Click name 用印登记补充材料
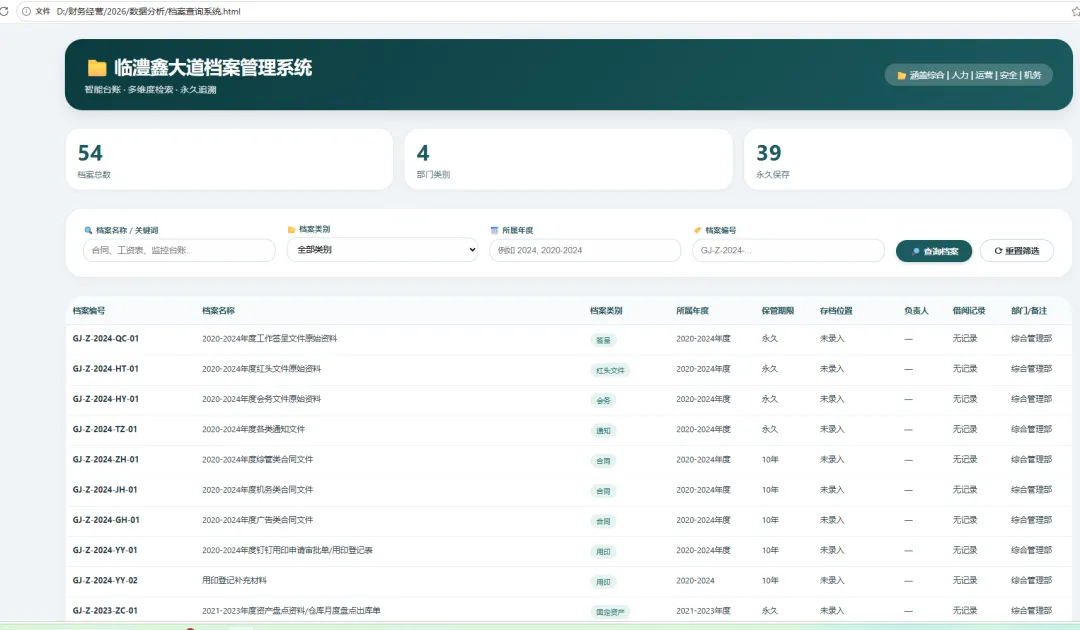The width and height of the screenshot is (1080, 630). [x=234, y=580]
